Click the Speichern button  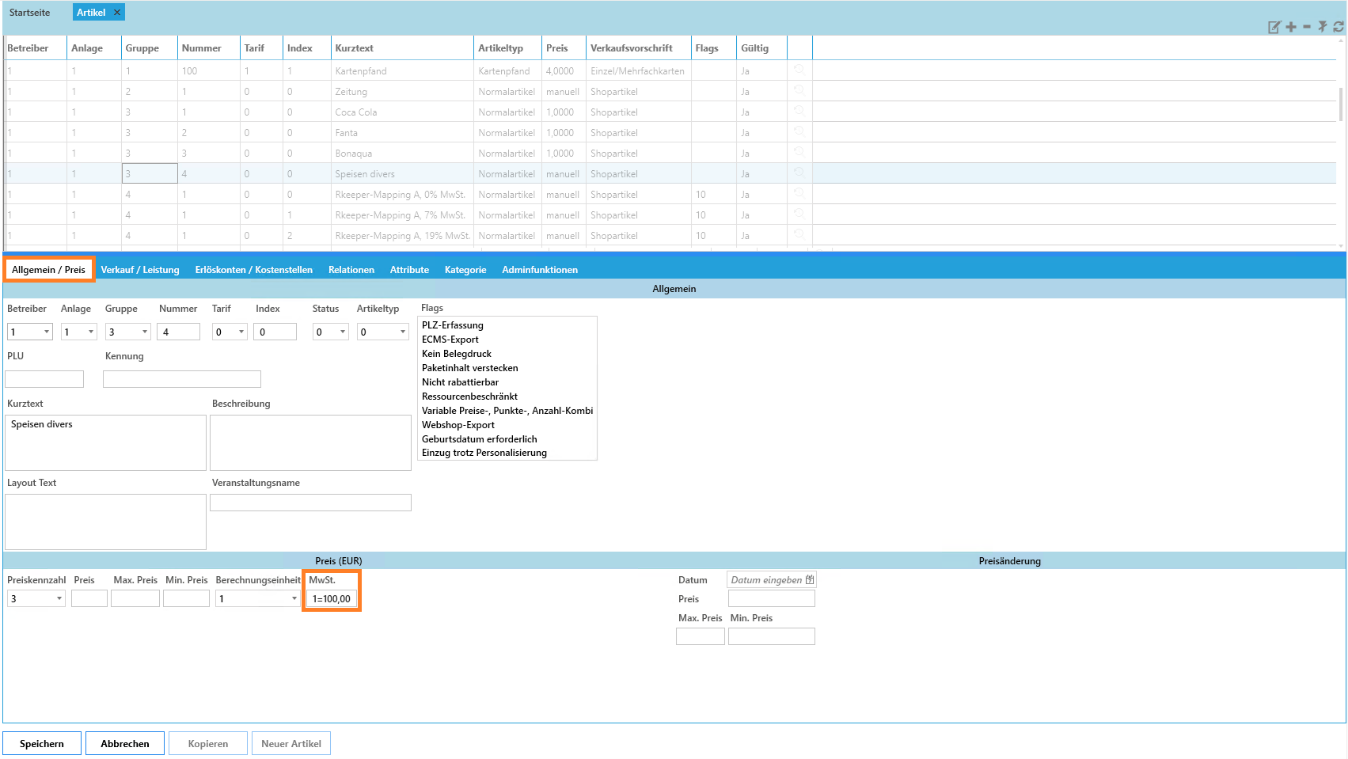(42, 744)
